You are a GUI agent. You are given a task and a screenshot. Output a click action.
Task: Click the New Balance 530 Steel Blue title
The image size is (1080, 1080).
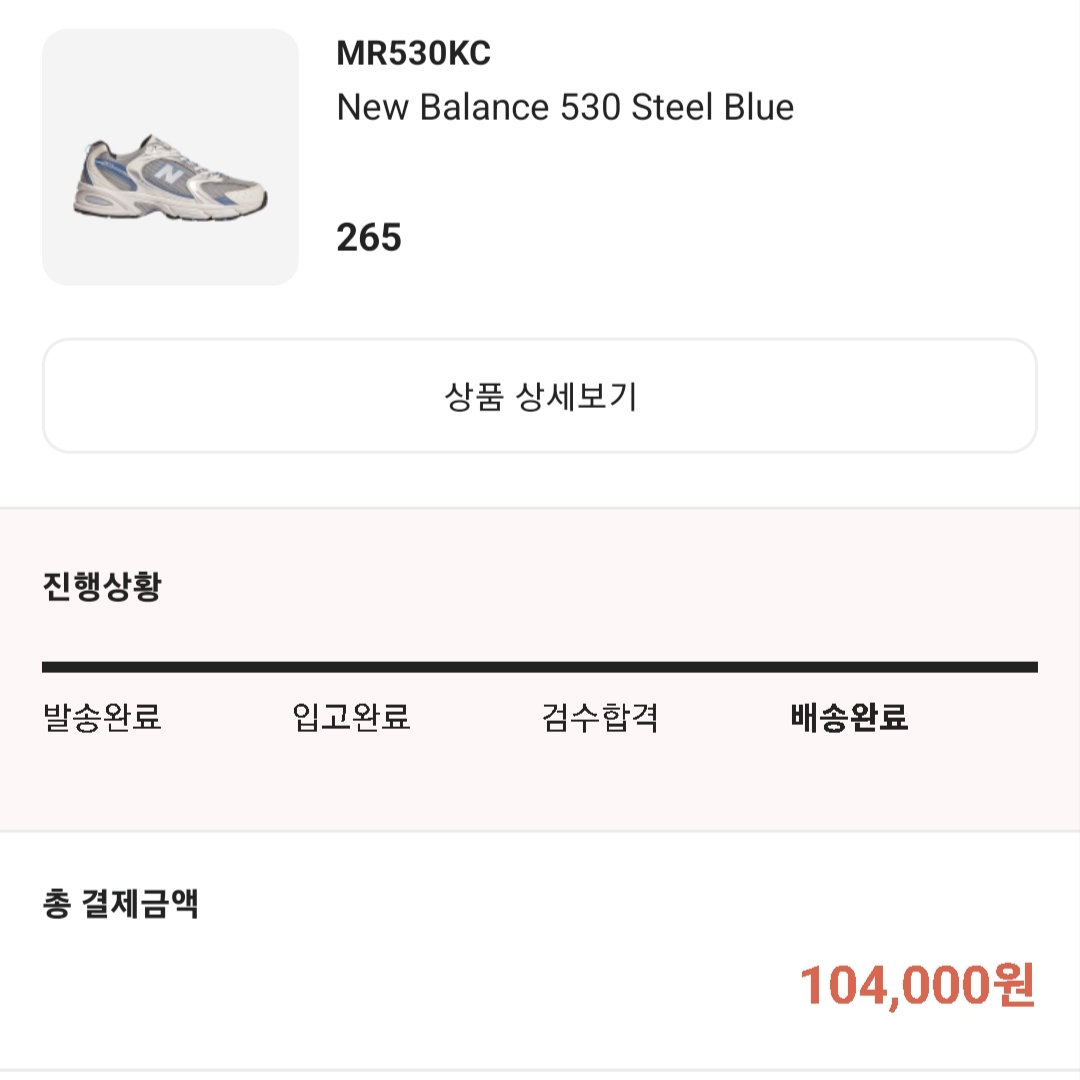(565, 107)
